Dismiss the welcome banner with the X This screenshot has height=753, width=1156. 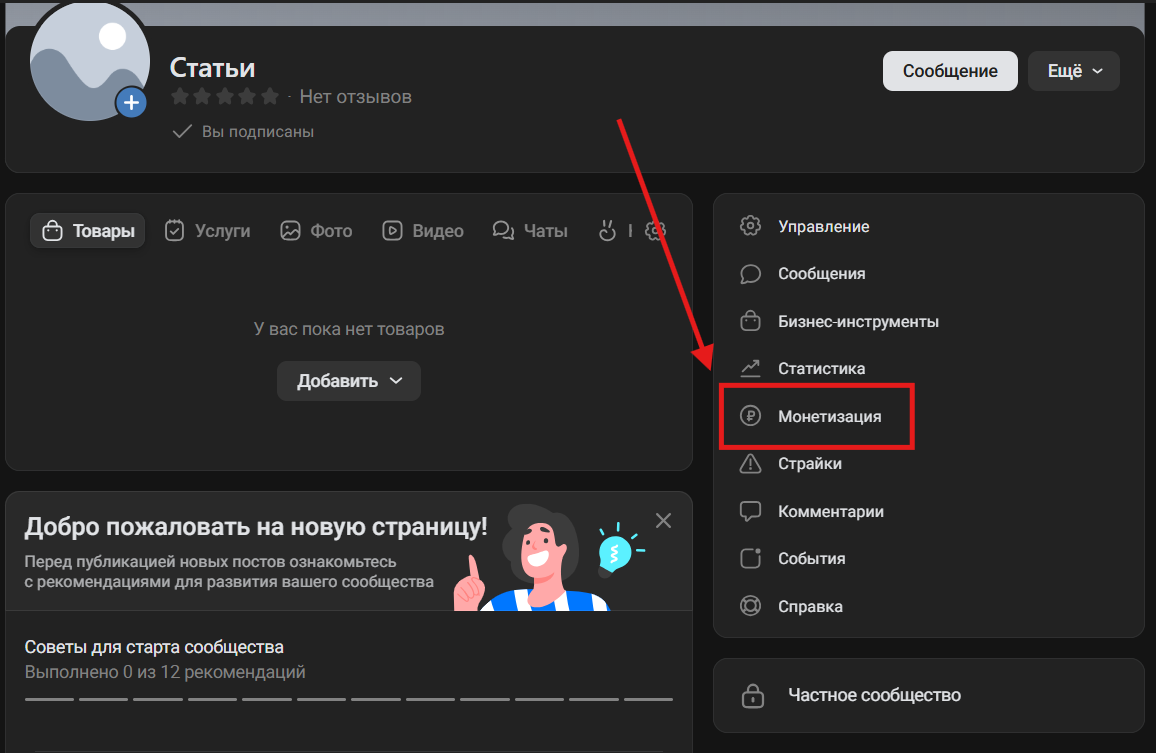click(663, 520)
